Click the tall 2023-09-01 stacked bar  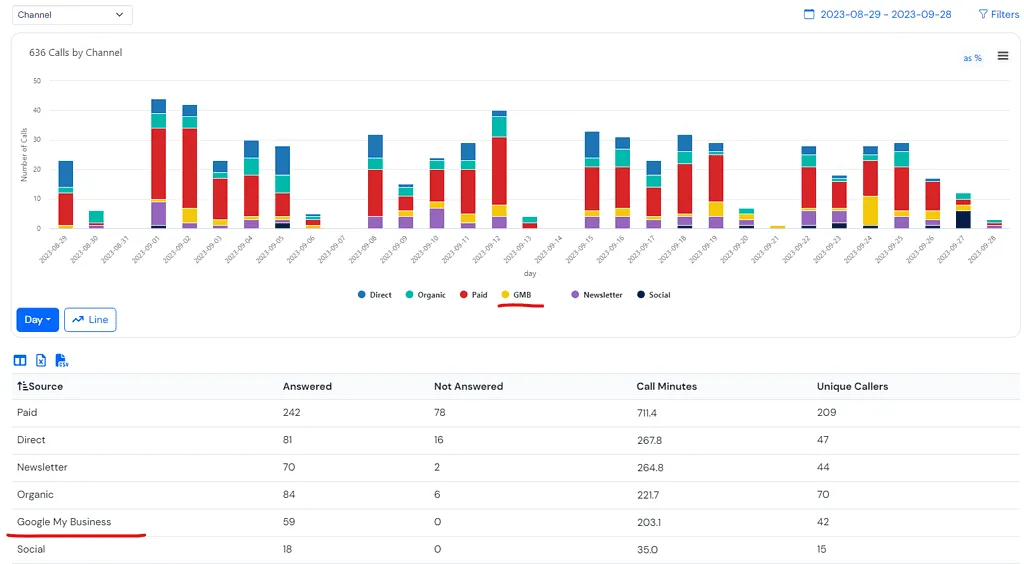pos(158,164)
